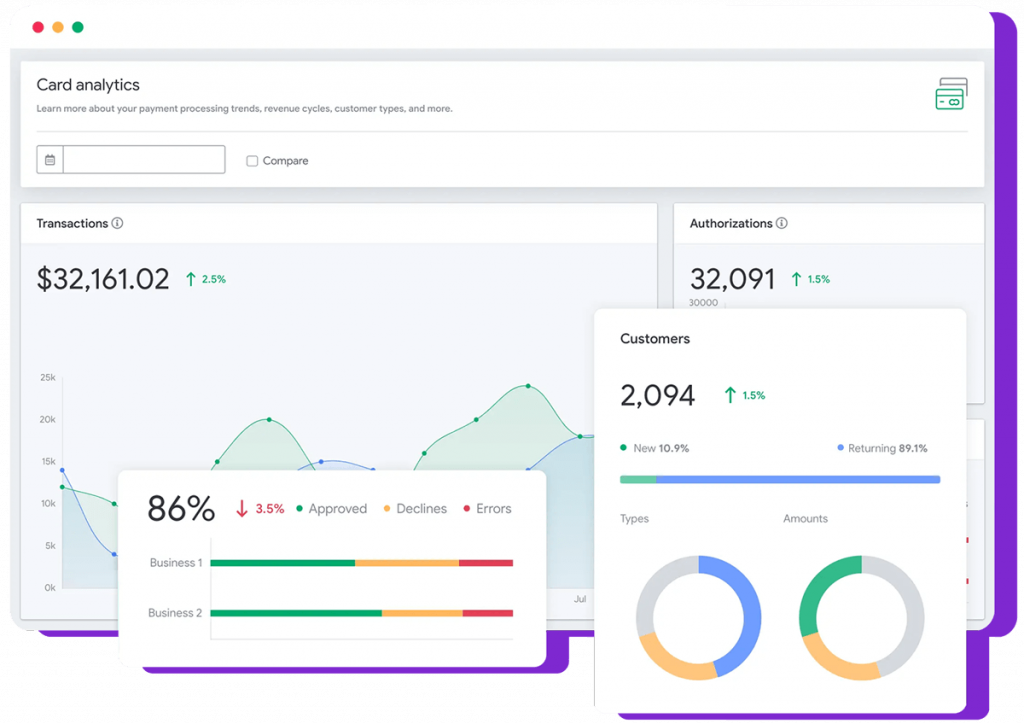Click the info icon beside Transactions

click(x=117, y=224)
